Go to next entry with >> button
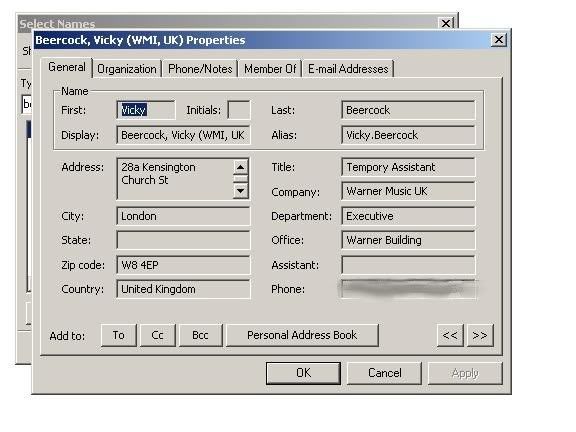The height and width of the screenshot is (432, 576). [480, 335]
